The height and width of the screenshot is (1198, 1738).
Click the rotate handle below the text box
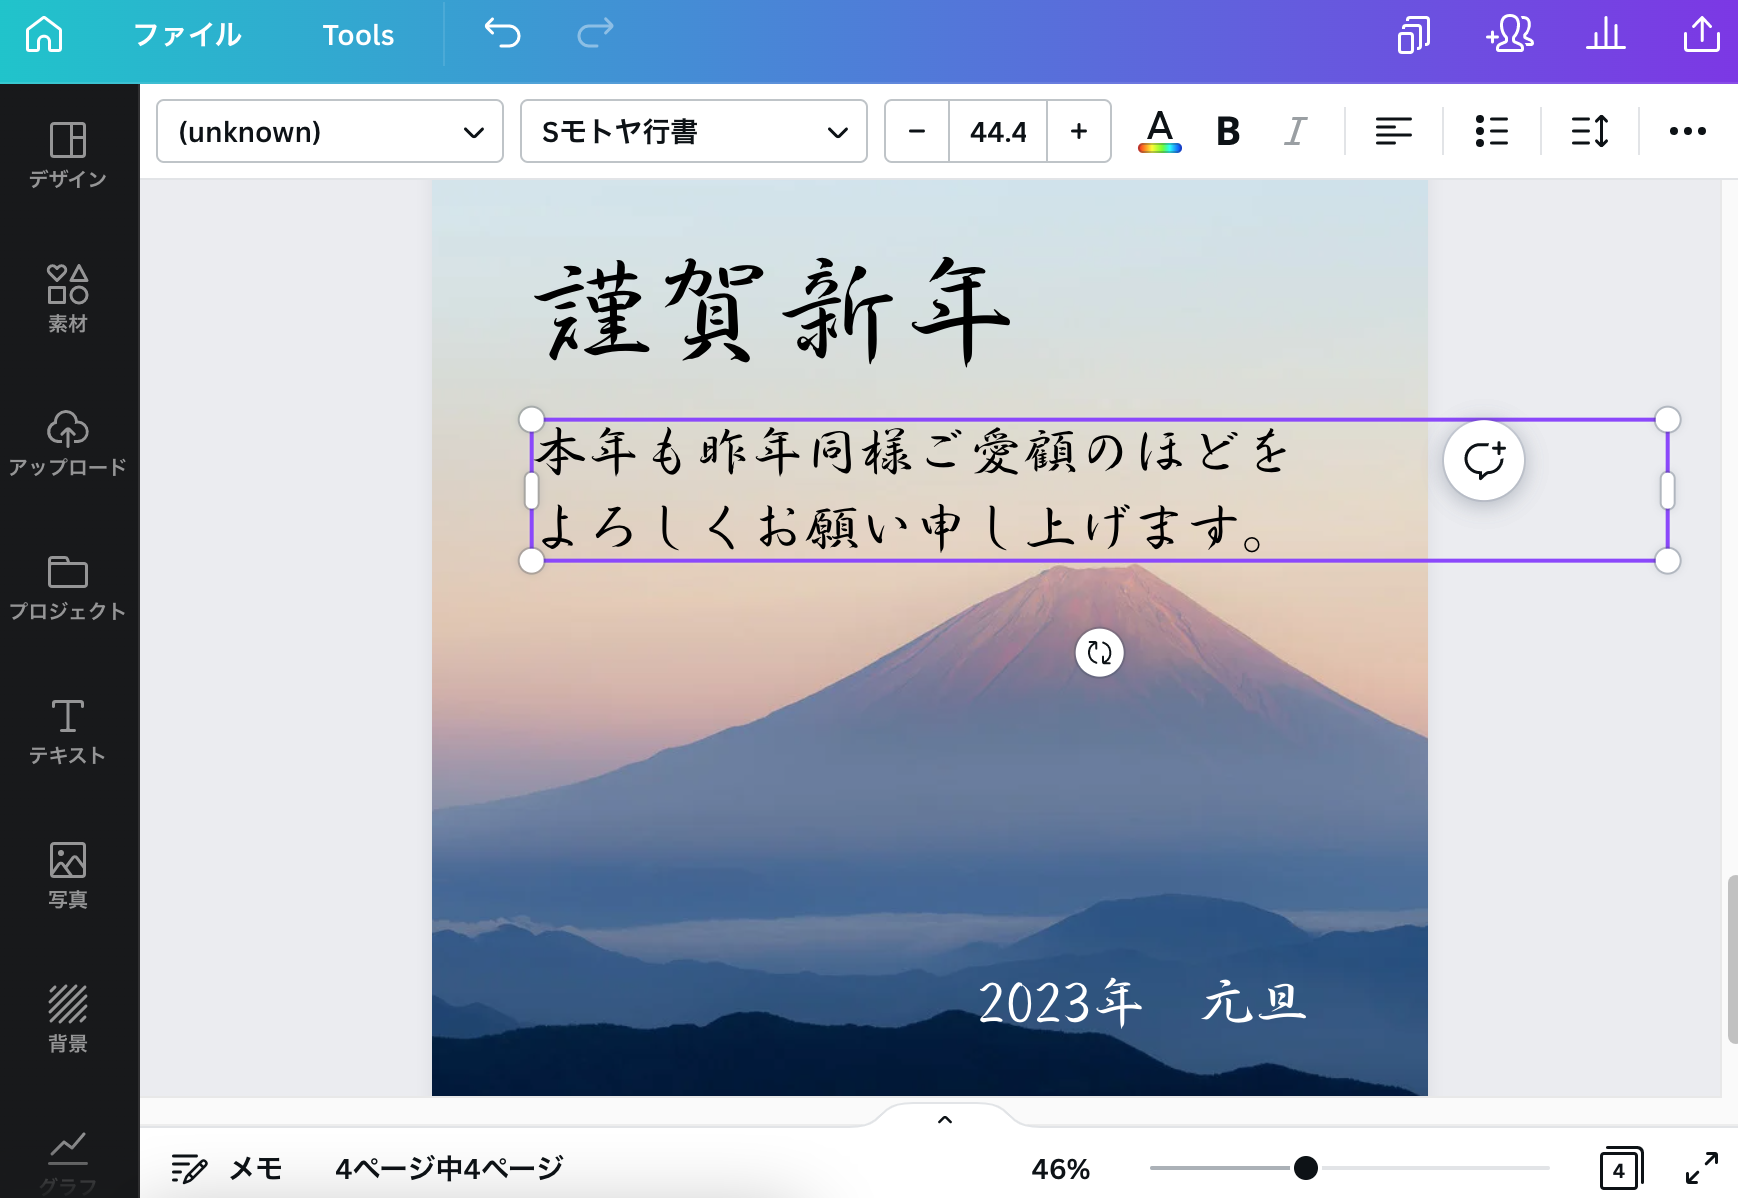1099,653
